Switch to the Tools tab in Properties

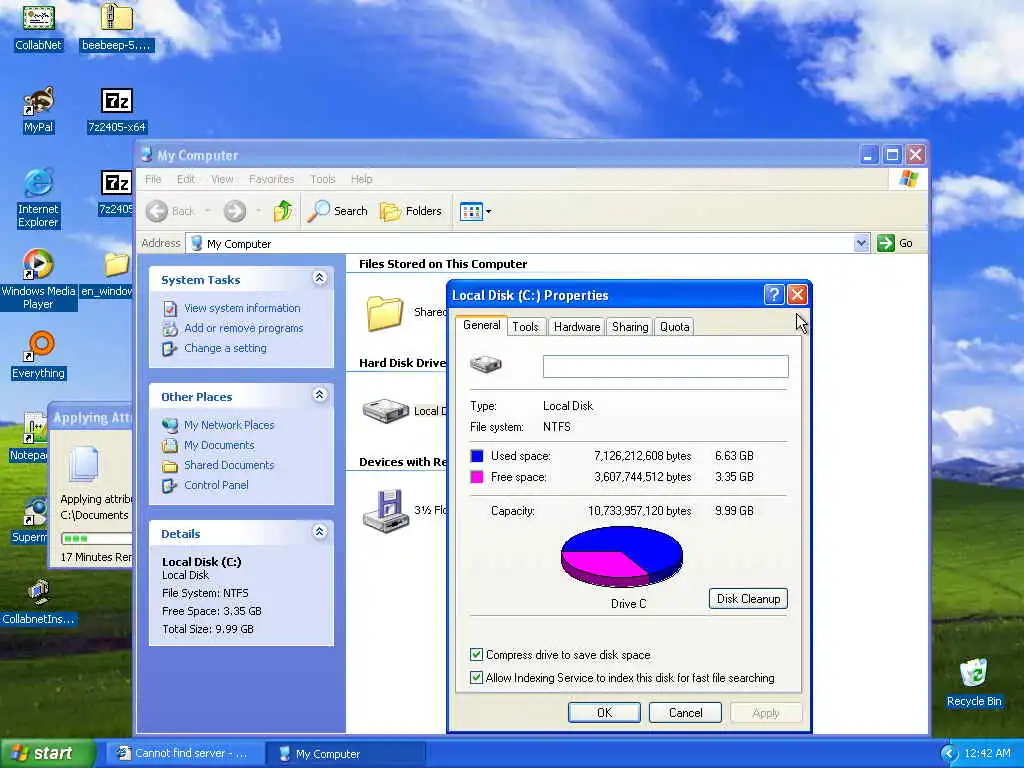tap(525, 327)
